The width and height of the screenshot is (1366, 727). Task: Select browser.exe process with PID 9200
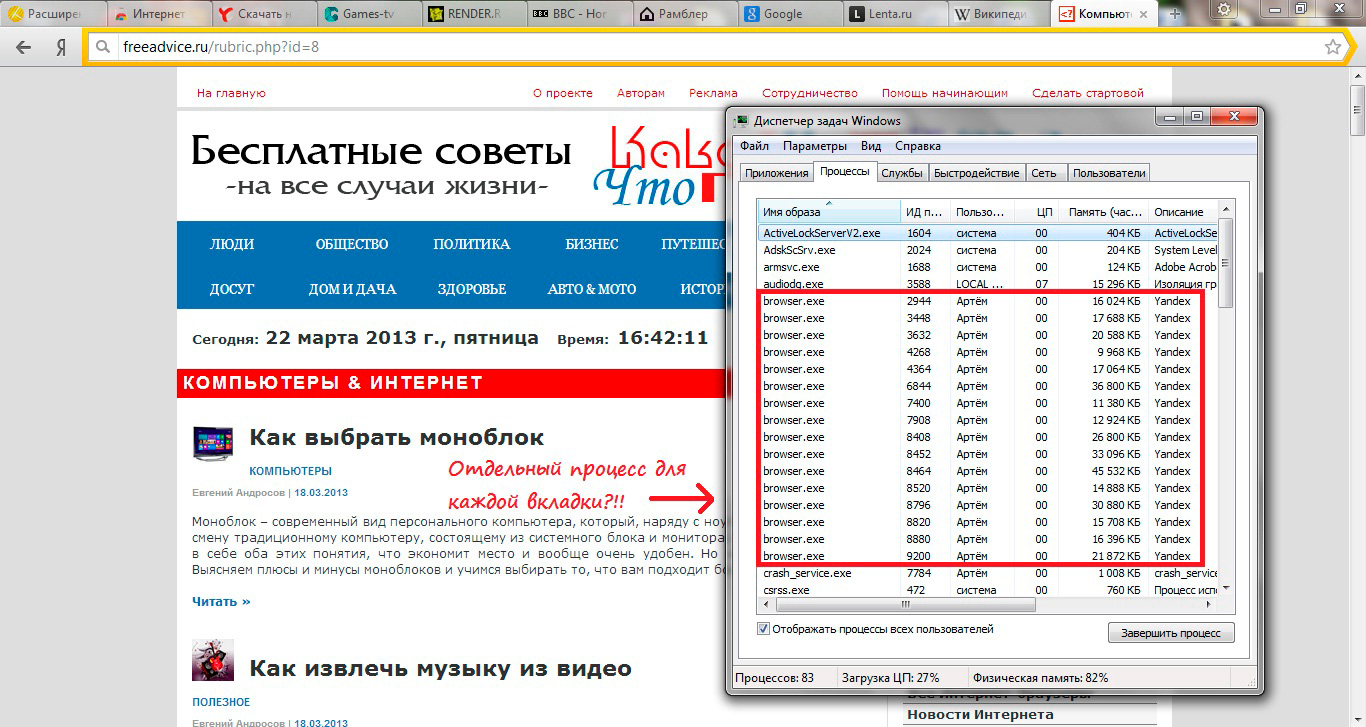point(988,556)
